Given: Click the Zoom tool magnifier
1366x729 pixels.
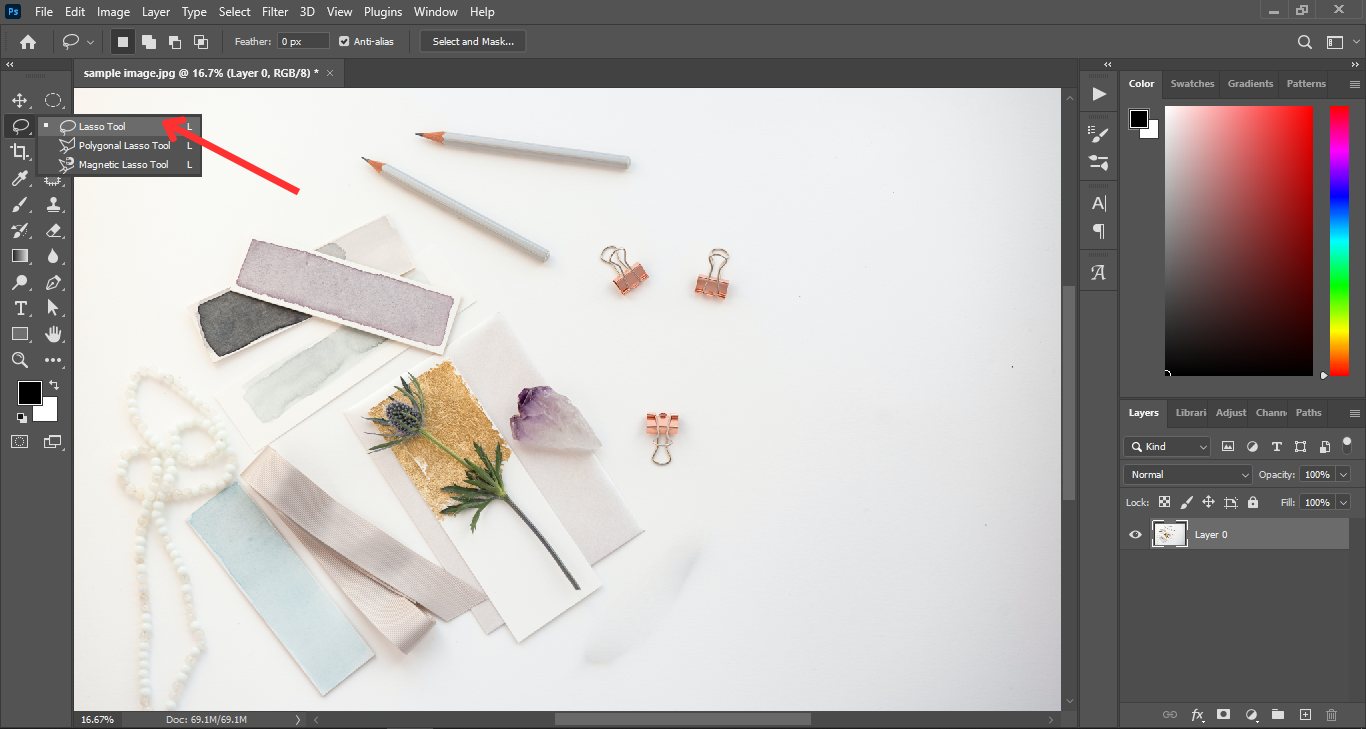Looking at the screenshot, I should (19, 360).
